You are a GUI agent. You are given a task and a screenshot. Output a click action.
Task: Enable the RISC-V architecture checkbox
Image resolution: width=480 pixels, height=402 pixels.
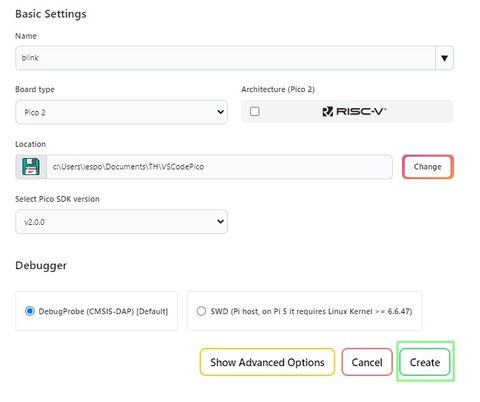[255, 111]
